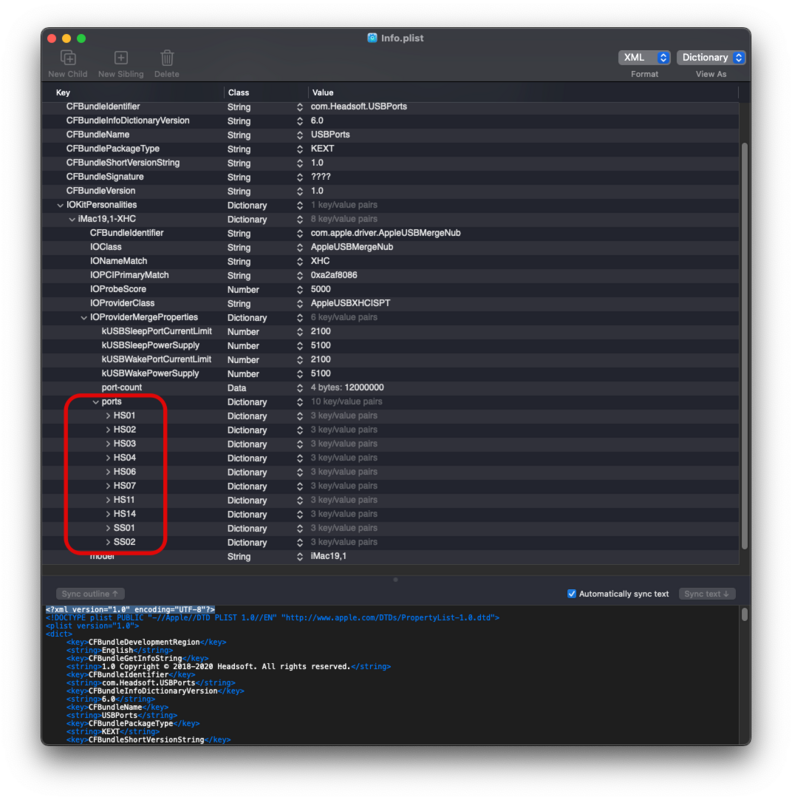
Task: Open the Dictionary View As dropdown
Action: click(711, 58)
